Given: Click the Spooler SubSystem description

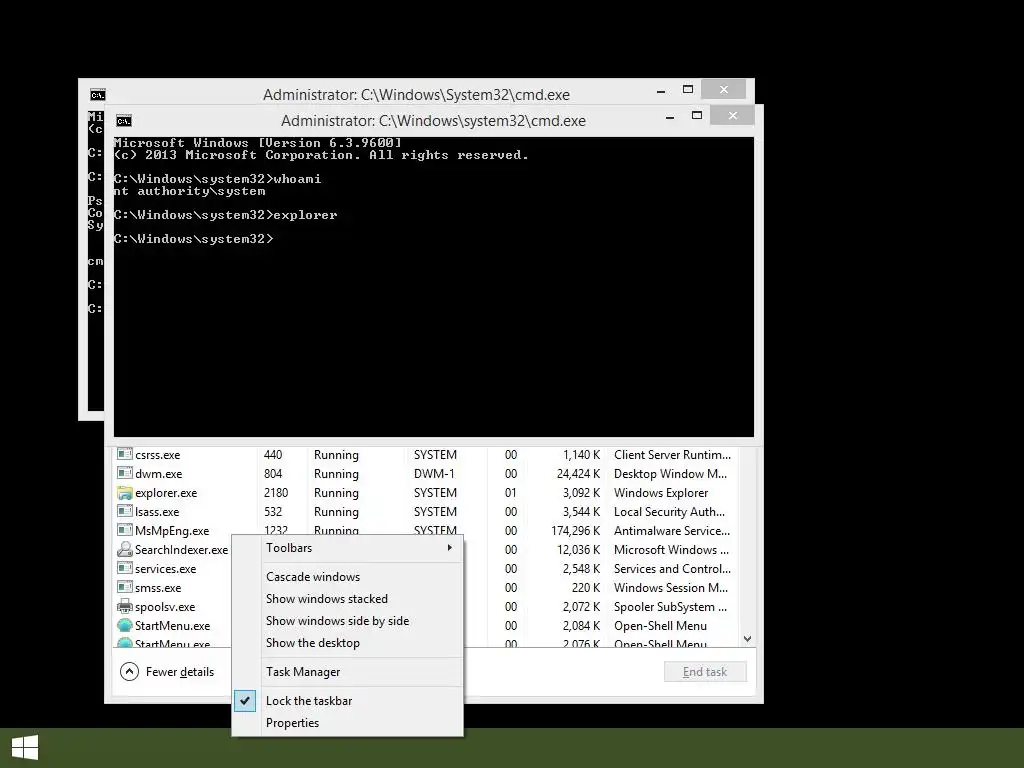Looking at the screenshot, I should click(670, 607).
